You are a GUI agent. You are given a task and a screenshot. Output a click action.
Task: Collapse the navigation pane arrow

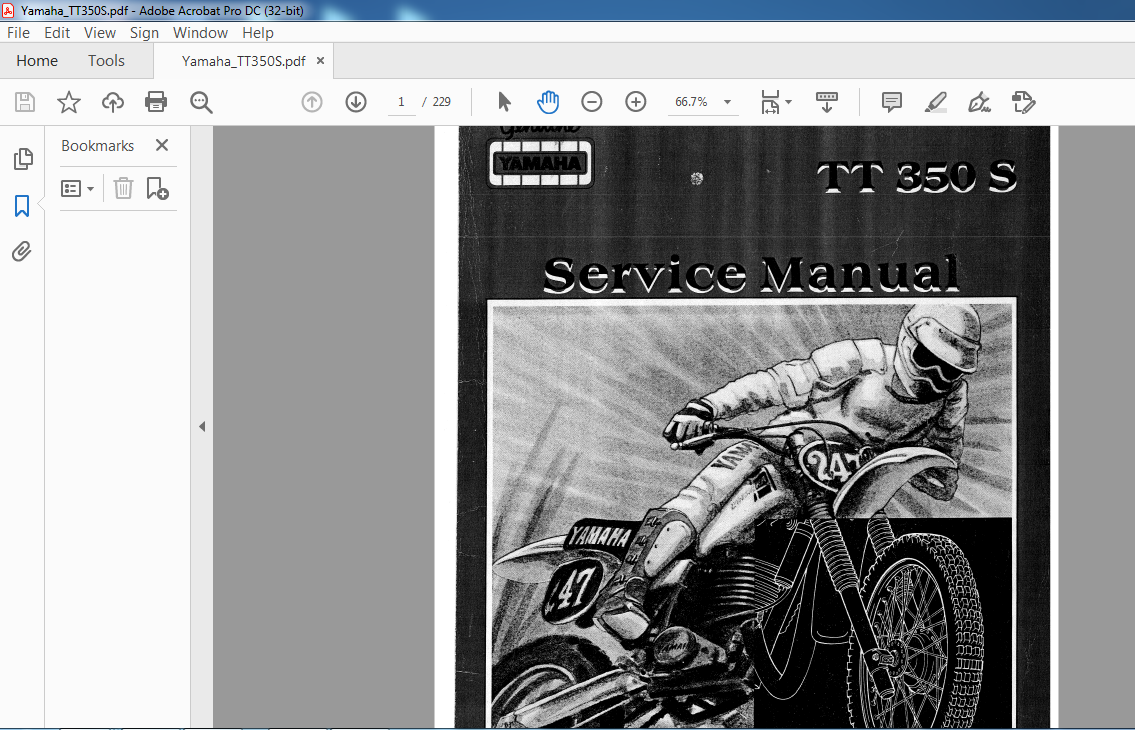point(202,427)
